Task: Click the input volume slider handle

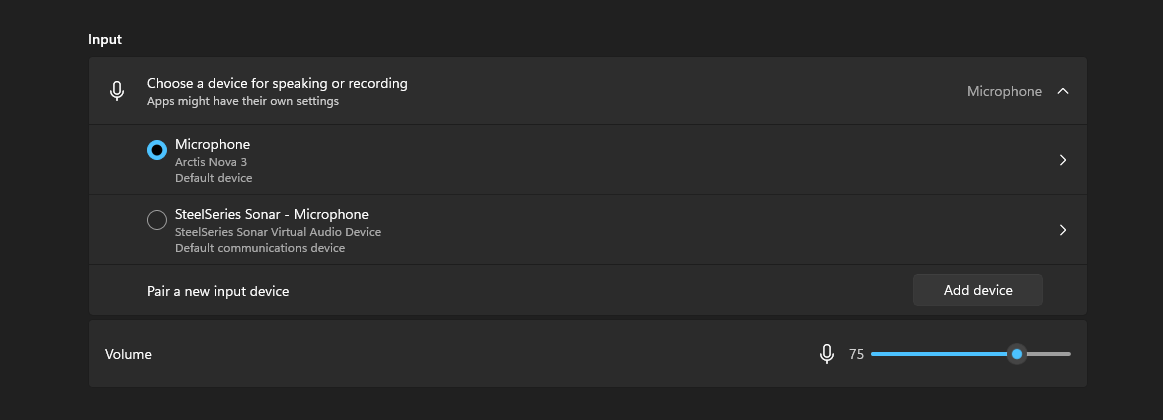Action: (1017, 354)
